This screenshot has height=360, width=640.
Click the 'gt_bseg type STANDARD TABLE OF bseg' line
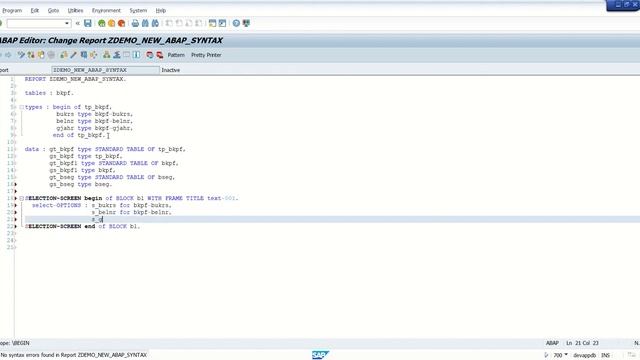[x=112, y=177]
